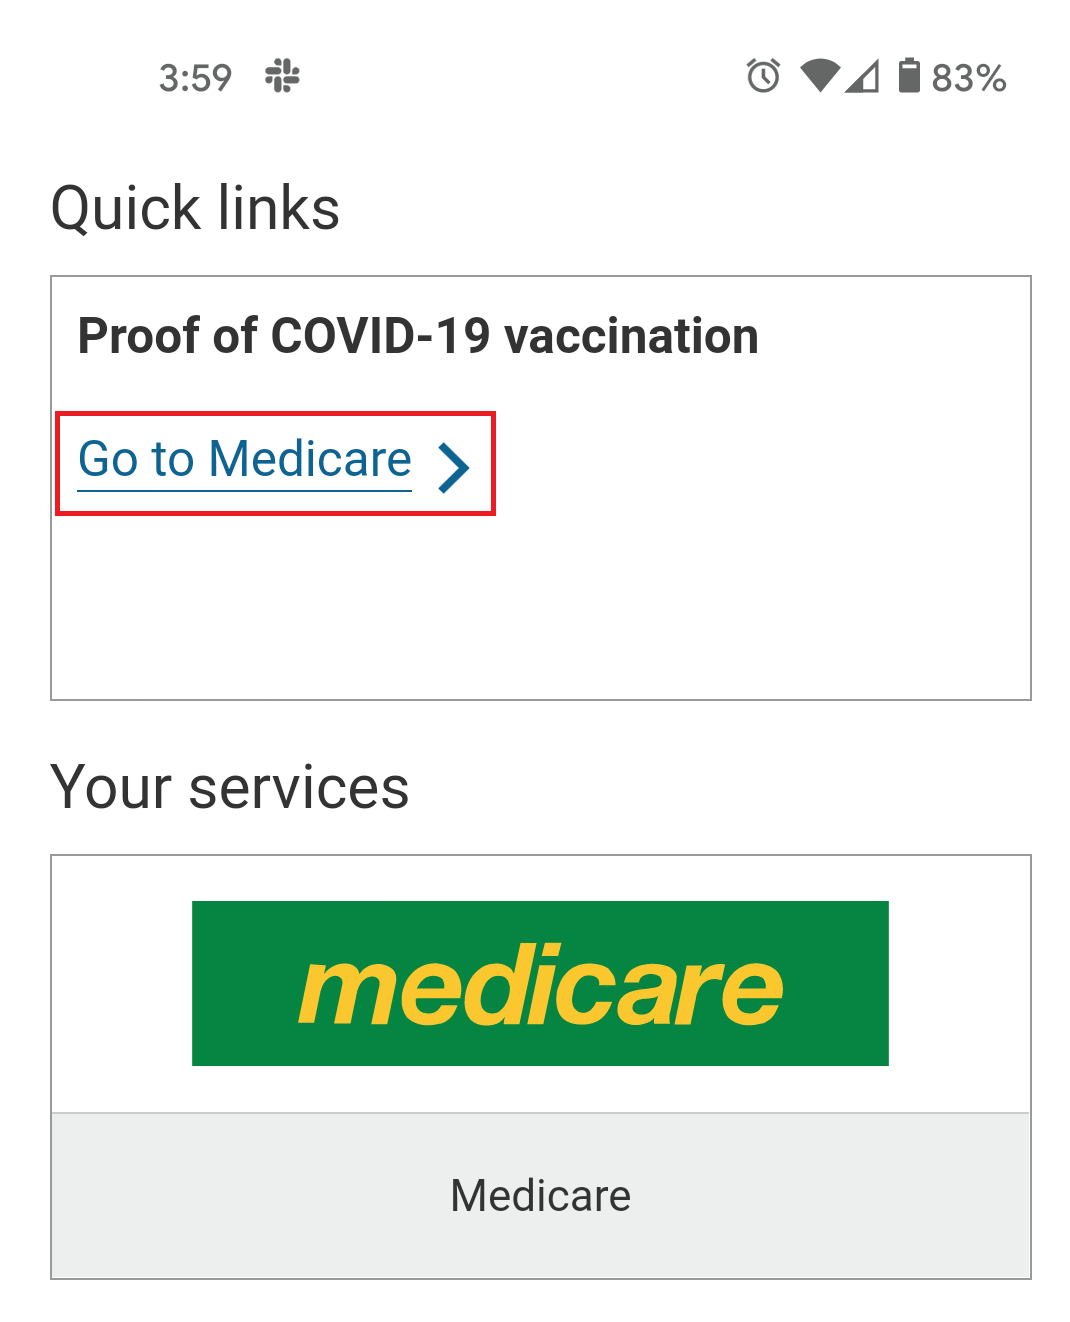
Task: Click white area right of Medicare logo
Action: tap(960, 984)
